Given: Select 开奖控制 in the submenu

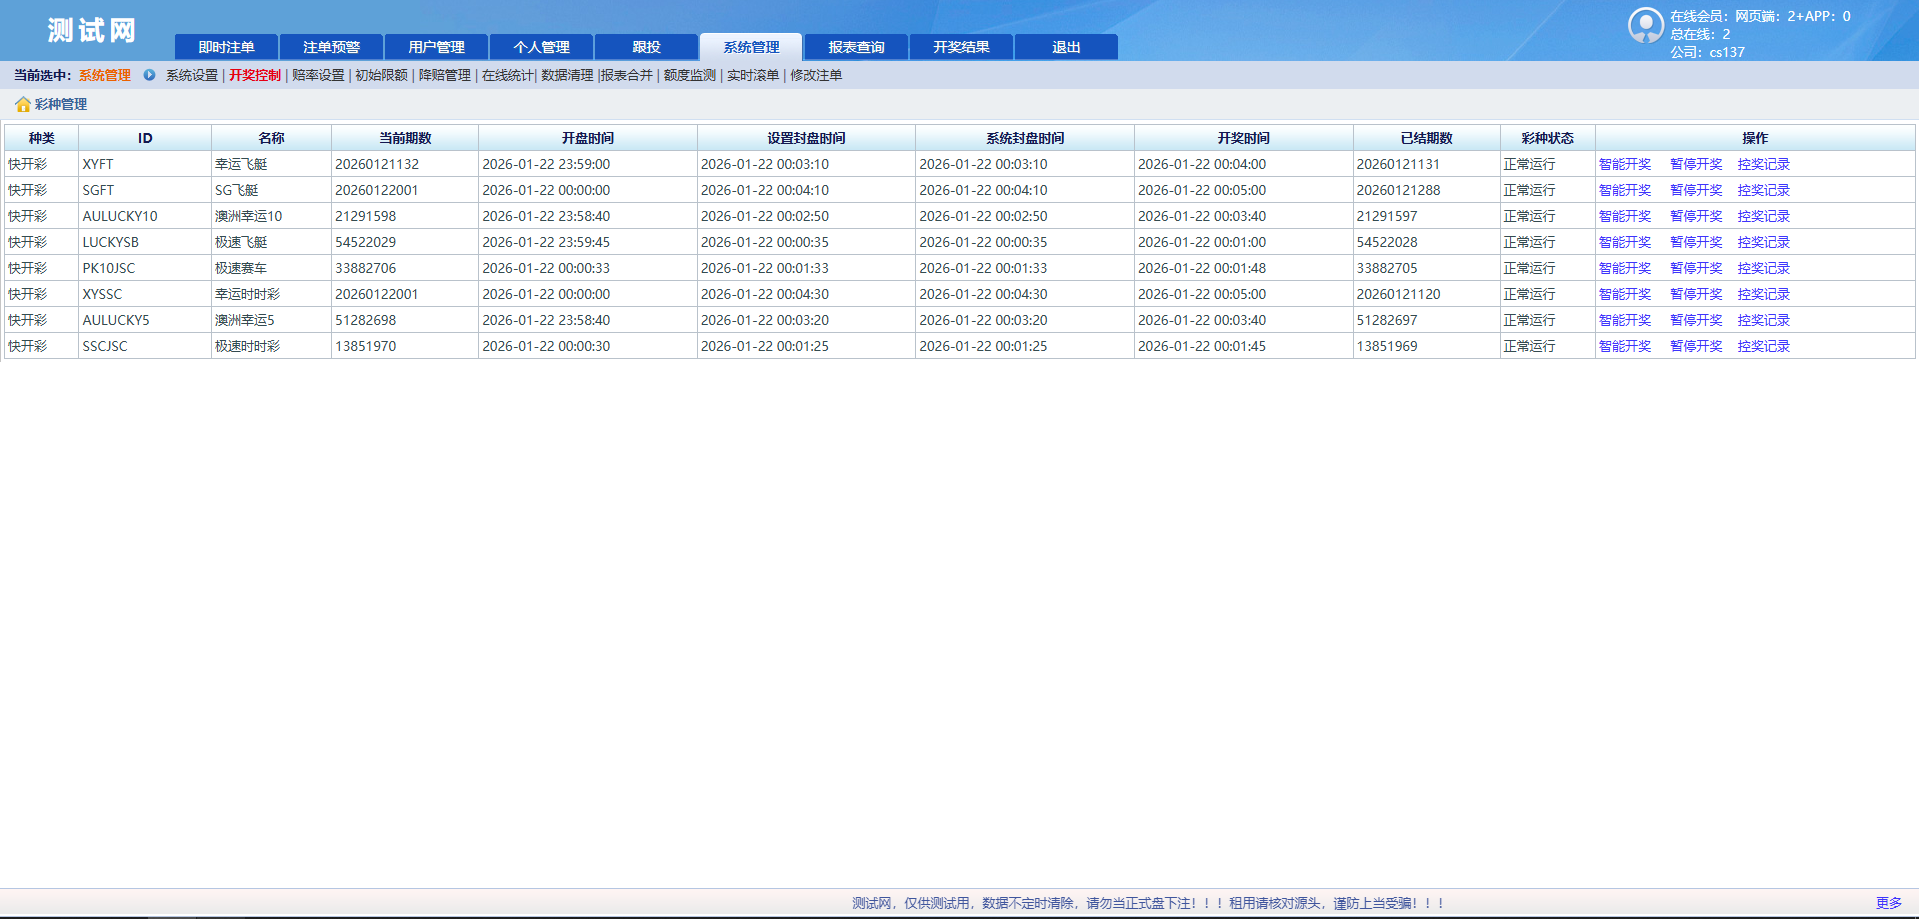Looking at the screenshot, I should coord(255,75).
